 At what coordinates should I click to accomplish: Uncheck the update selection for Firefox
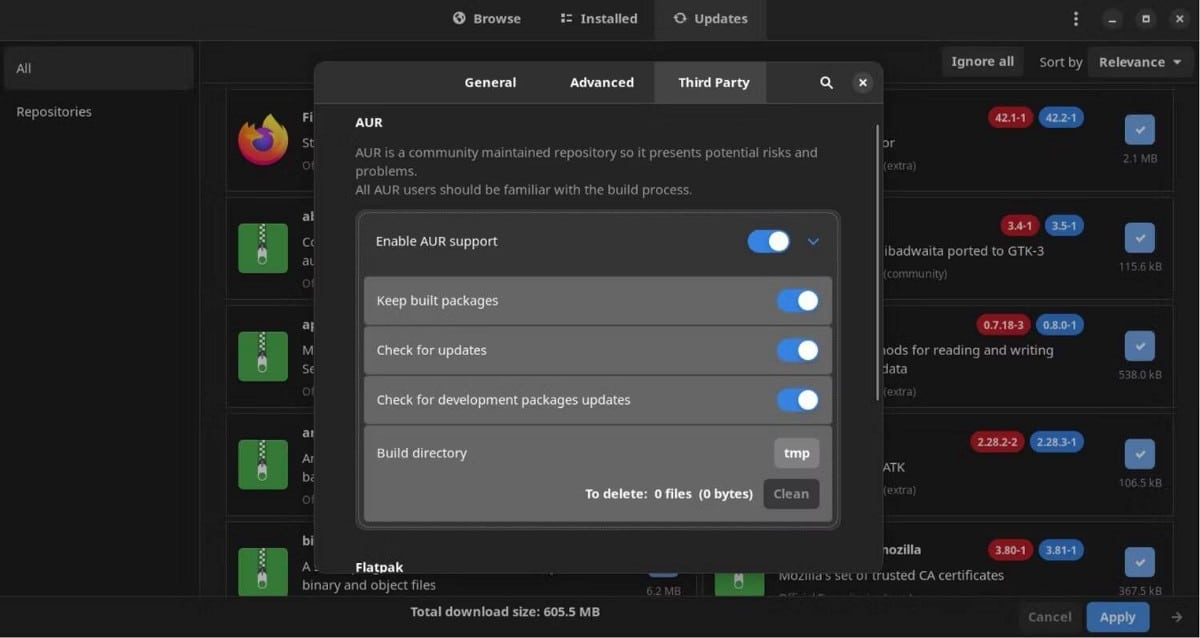[x=1139, y=129]
